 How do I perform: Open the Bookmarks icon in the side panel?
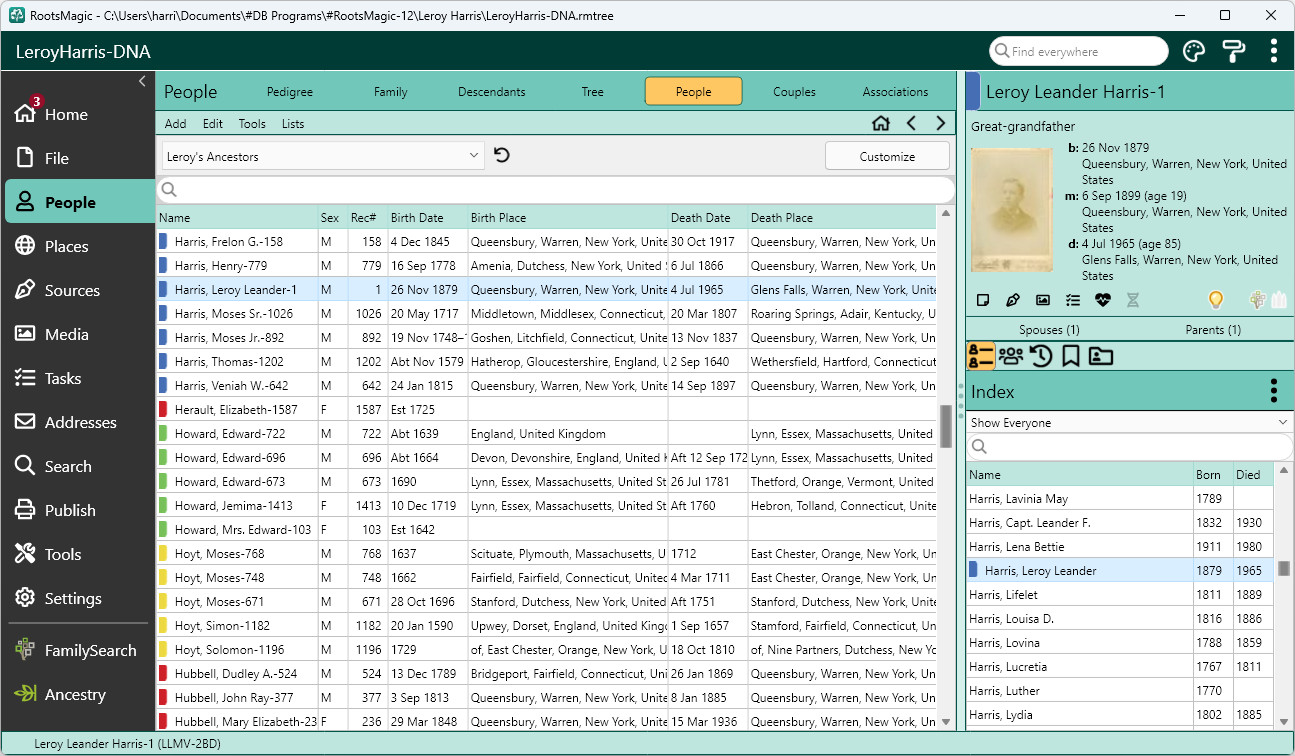pyautogui.click(x=1071, y=356)
